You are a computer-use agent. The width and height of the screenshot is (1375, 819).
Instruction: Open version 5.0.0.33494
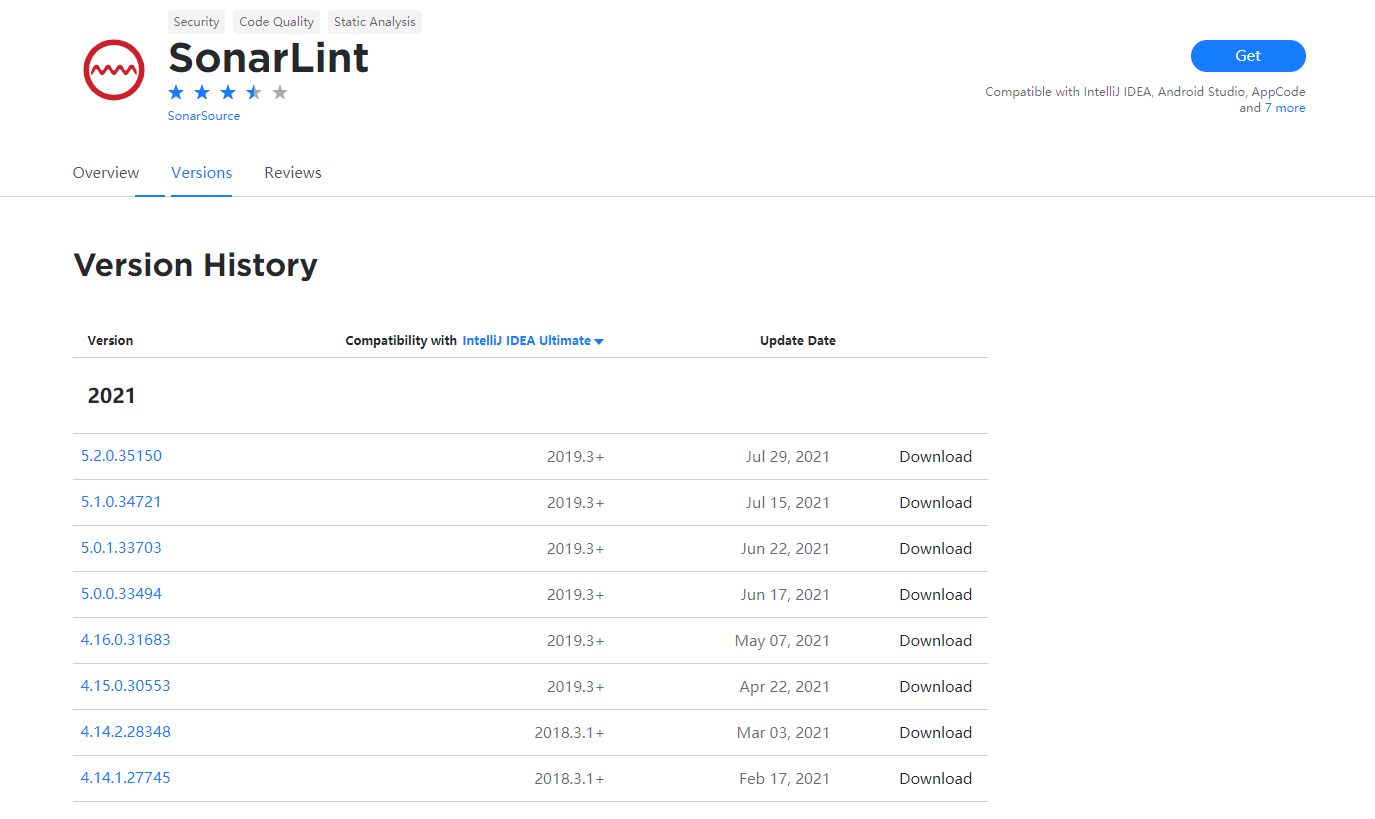pos(121,594)
